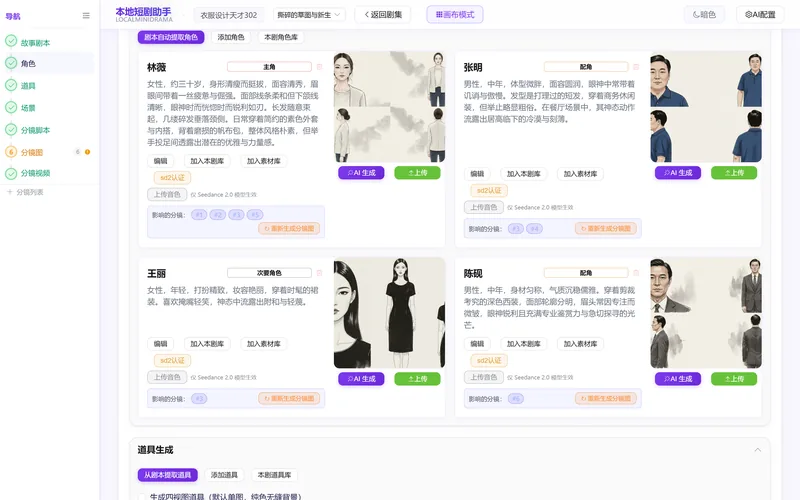Click AI生成 under 林薇's image
This screenshot has width=800, height=500.
tap(361, 173)
